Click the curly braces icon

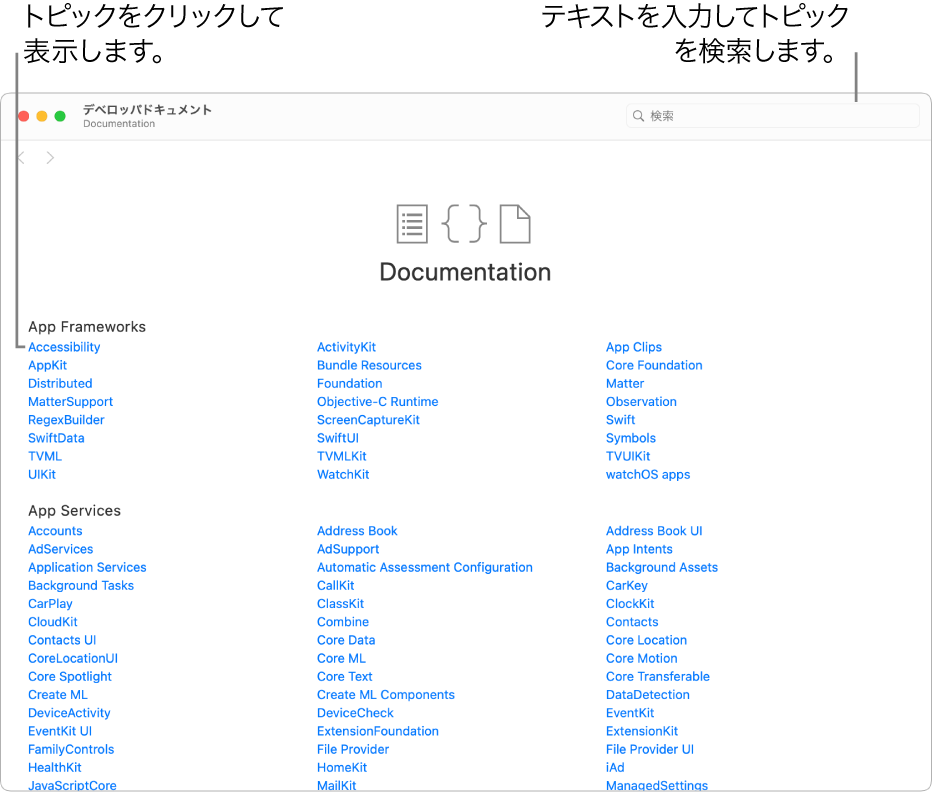tap(464, 223)
